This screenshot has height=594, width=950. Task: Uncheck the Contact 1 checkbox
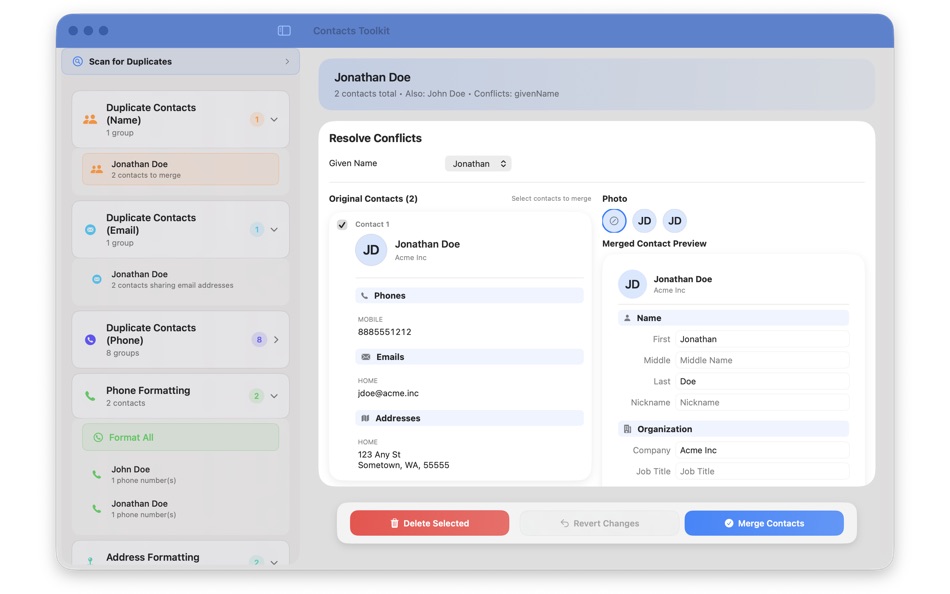click(x=341, y=224)
